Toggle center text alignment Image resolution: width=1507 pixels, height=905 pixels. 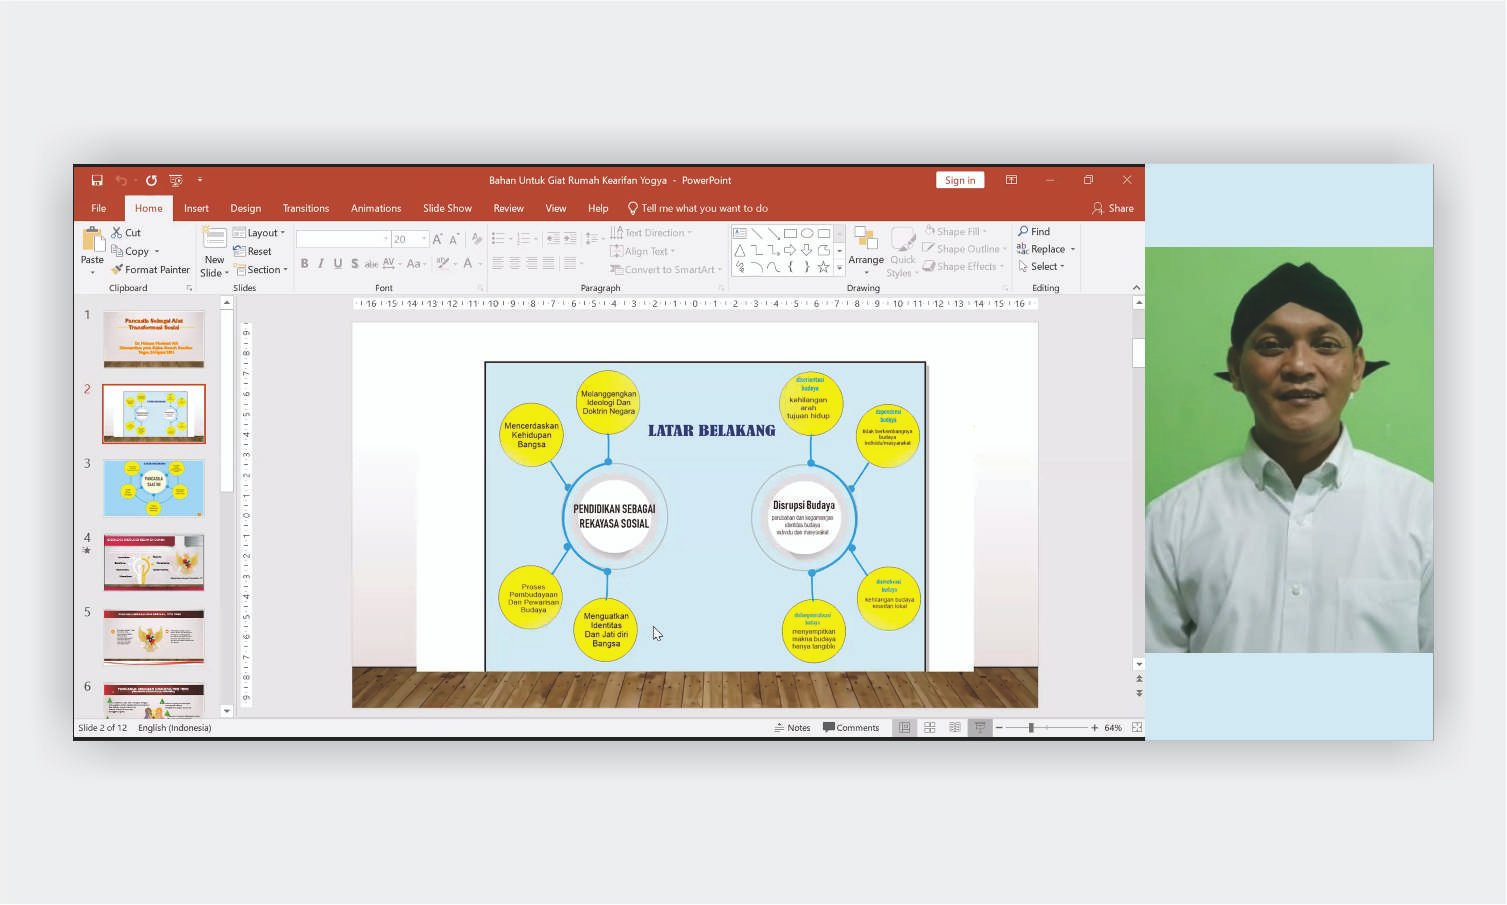515,264
